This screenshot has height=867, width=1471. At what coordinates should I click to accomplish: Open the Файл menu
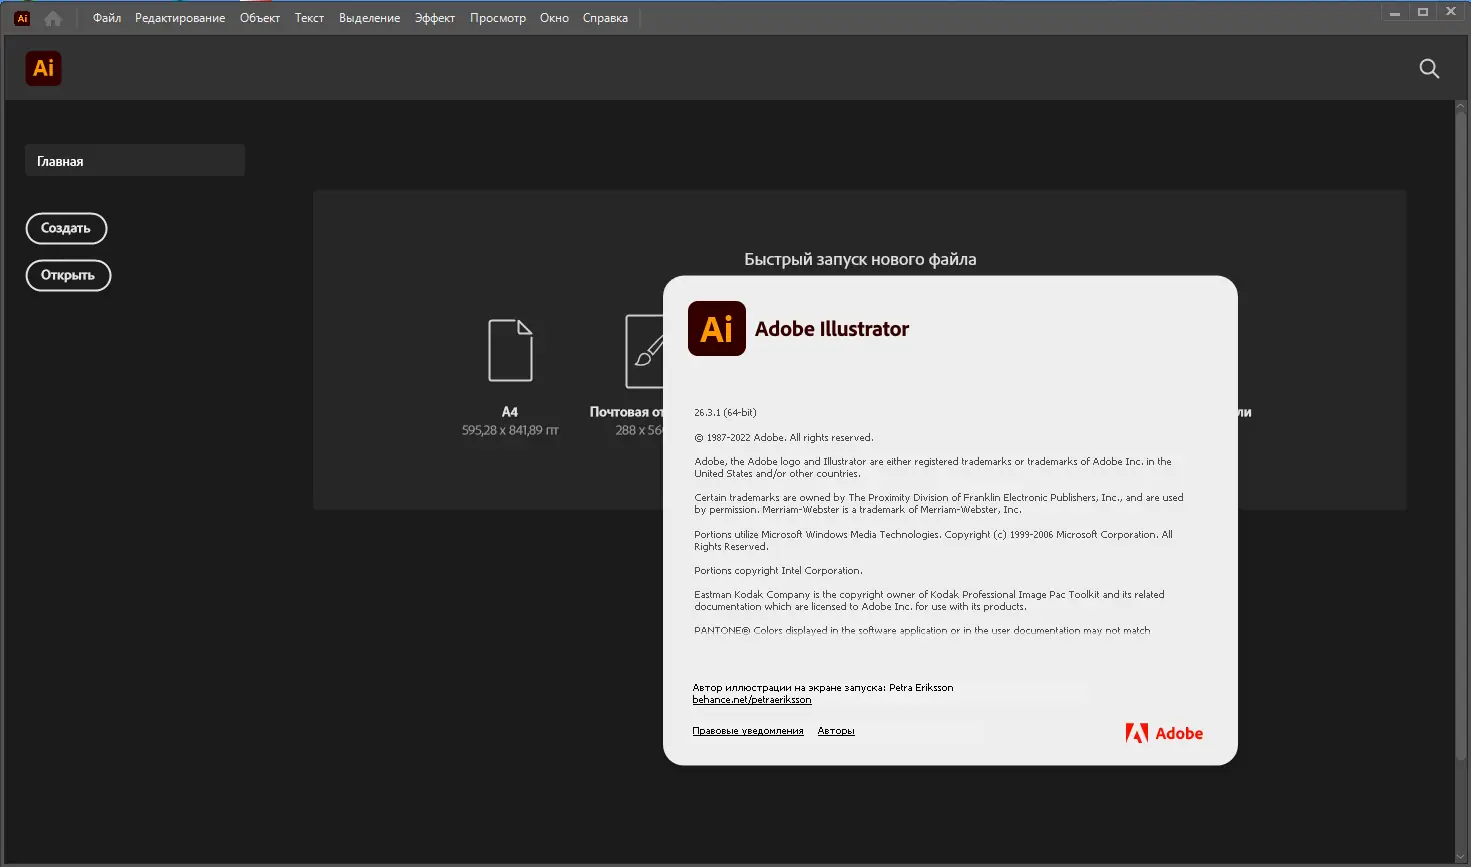click(106, 17)
